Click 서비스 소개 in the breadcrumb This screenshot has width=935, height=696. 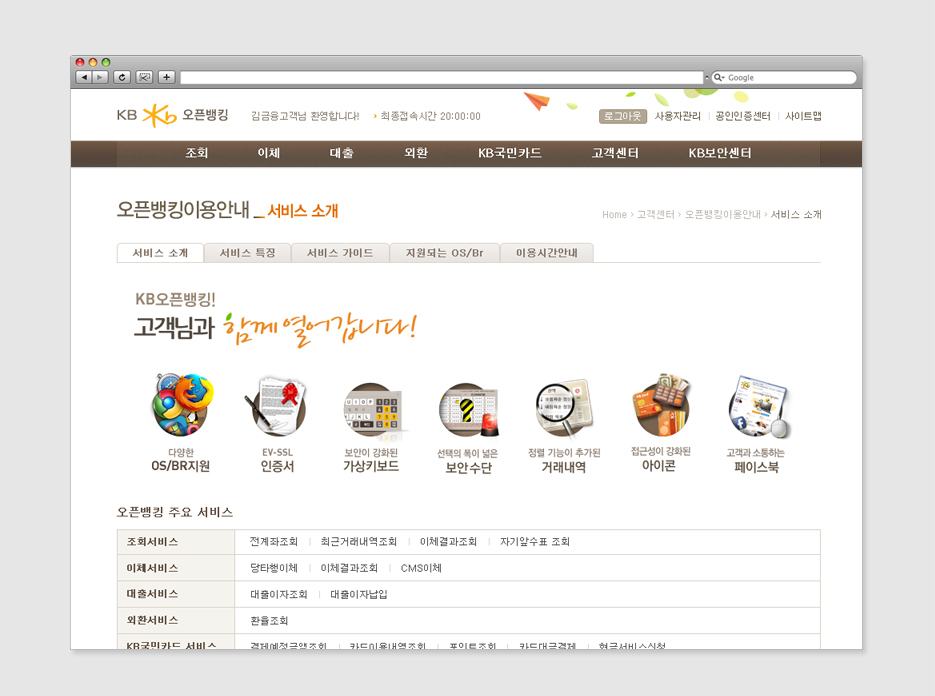click(796, 215)
